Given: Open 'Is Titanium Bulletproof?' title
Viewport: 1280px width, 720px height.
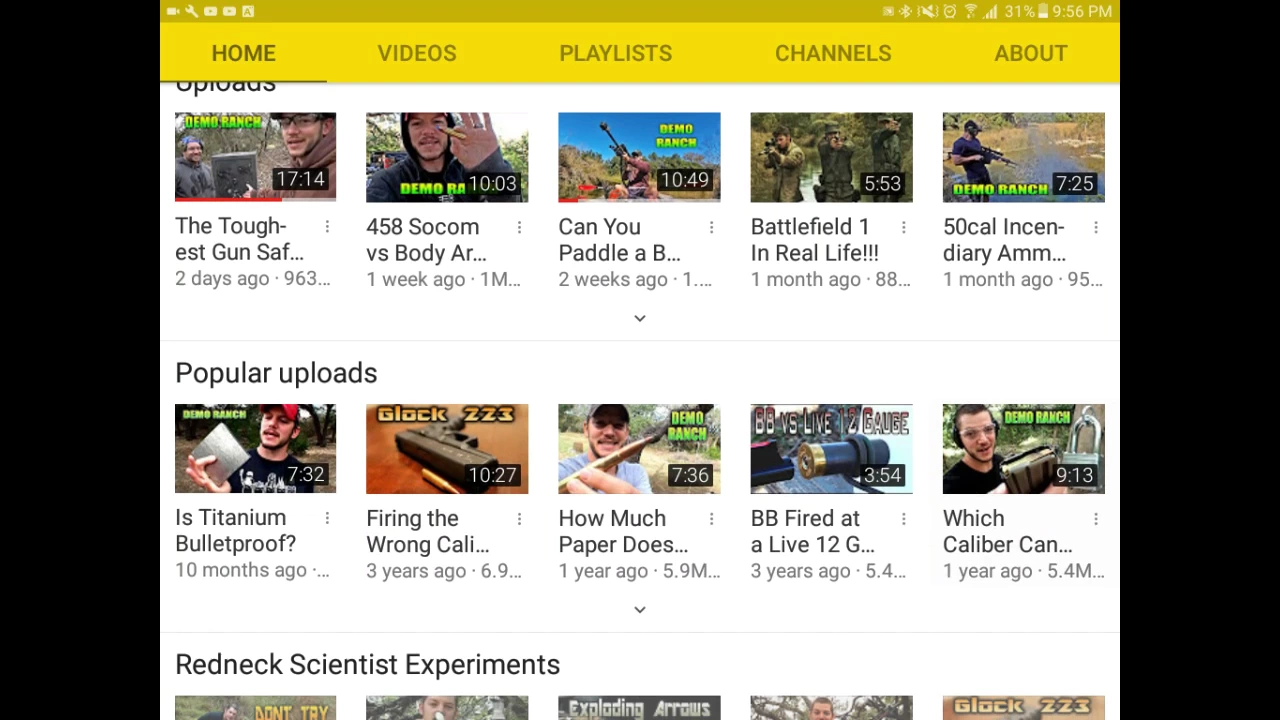Looking at the screenshot, I should 236,530.
